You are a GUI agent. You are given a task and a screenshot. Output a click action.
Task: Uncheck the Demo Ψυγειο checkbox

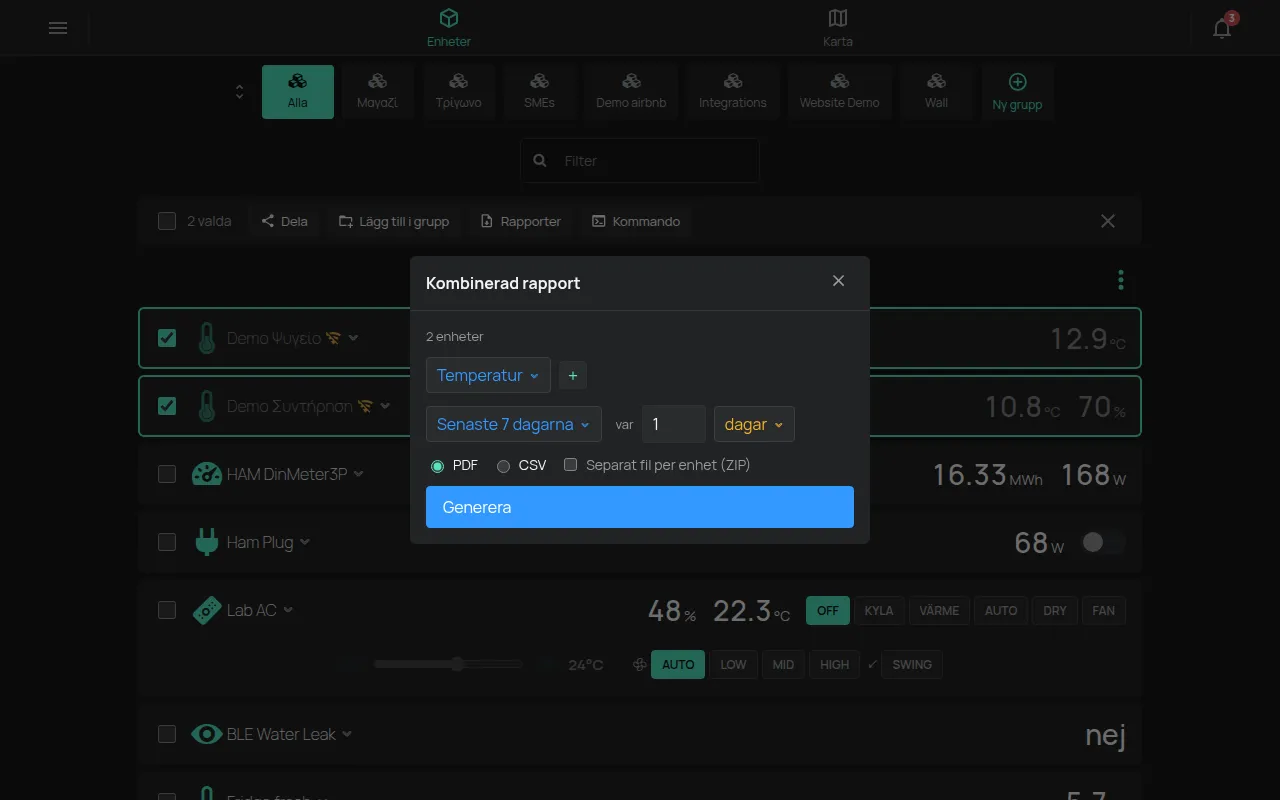[167, 338]
